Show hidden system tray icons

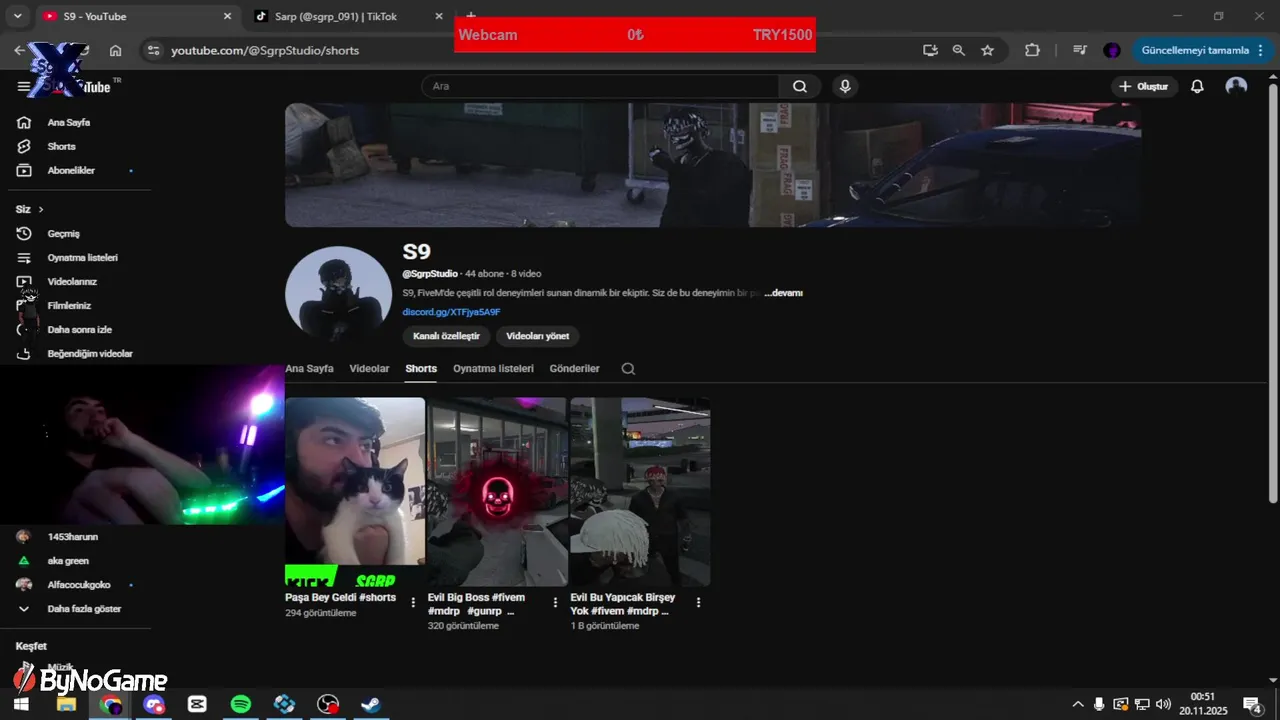pyautogui.click(x=1078, y=705)
